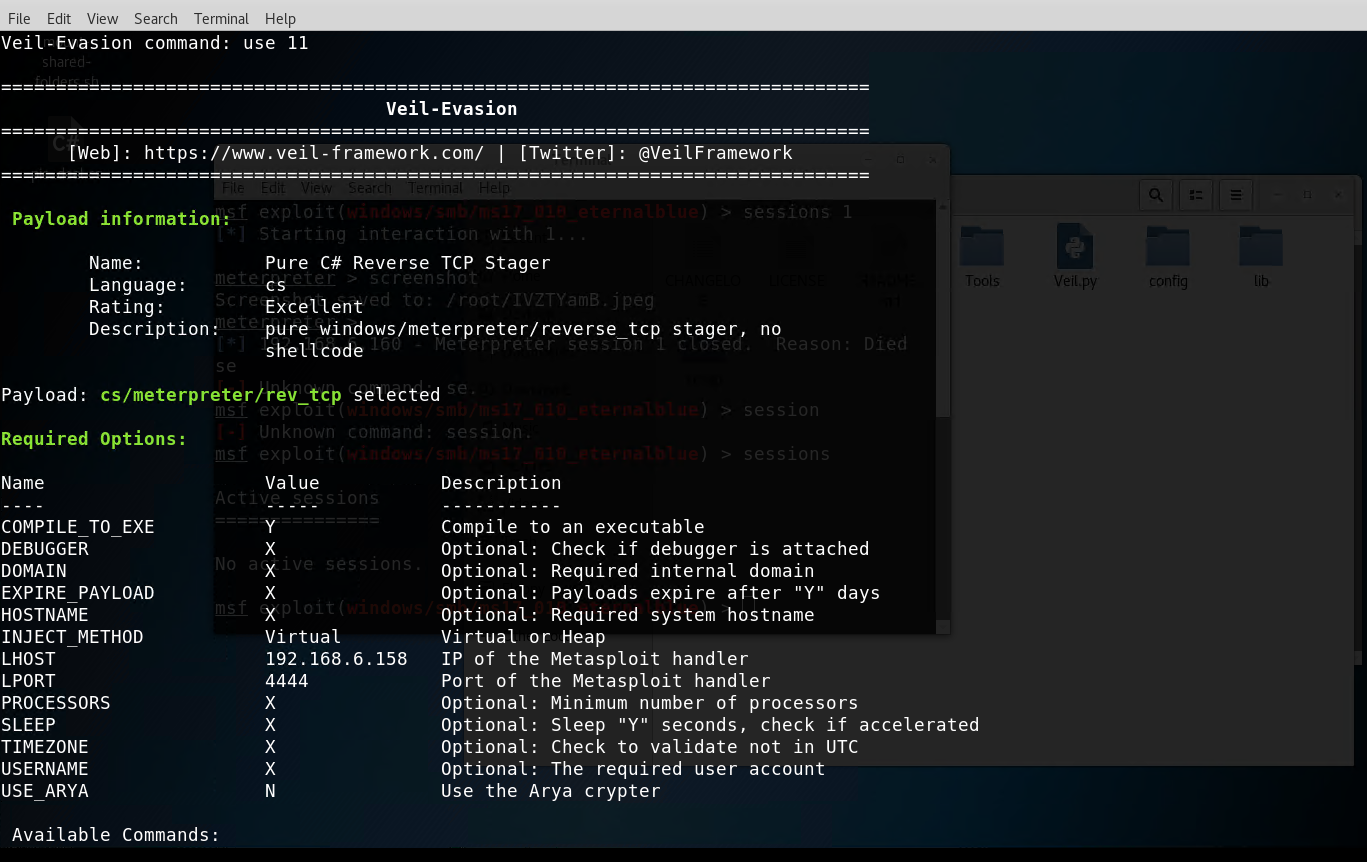
Task: Click the HOSTNAME option name
Action: (x=44, y=615)
